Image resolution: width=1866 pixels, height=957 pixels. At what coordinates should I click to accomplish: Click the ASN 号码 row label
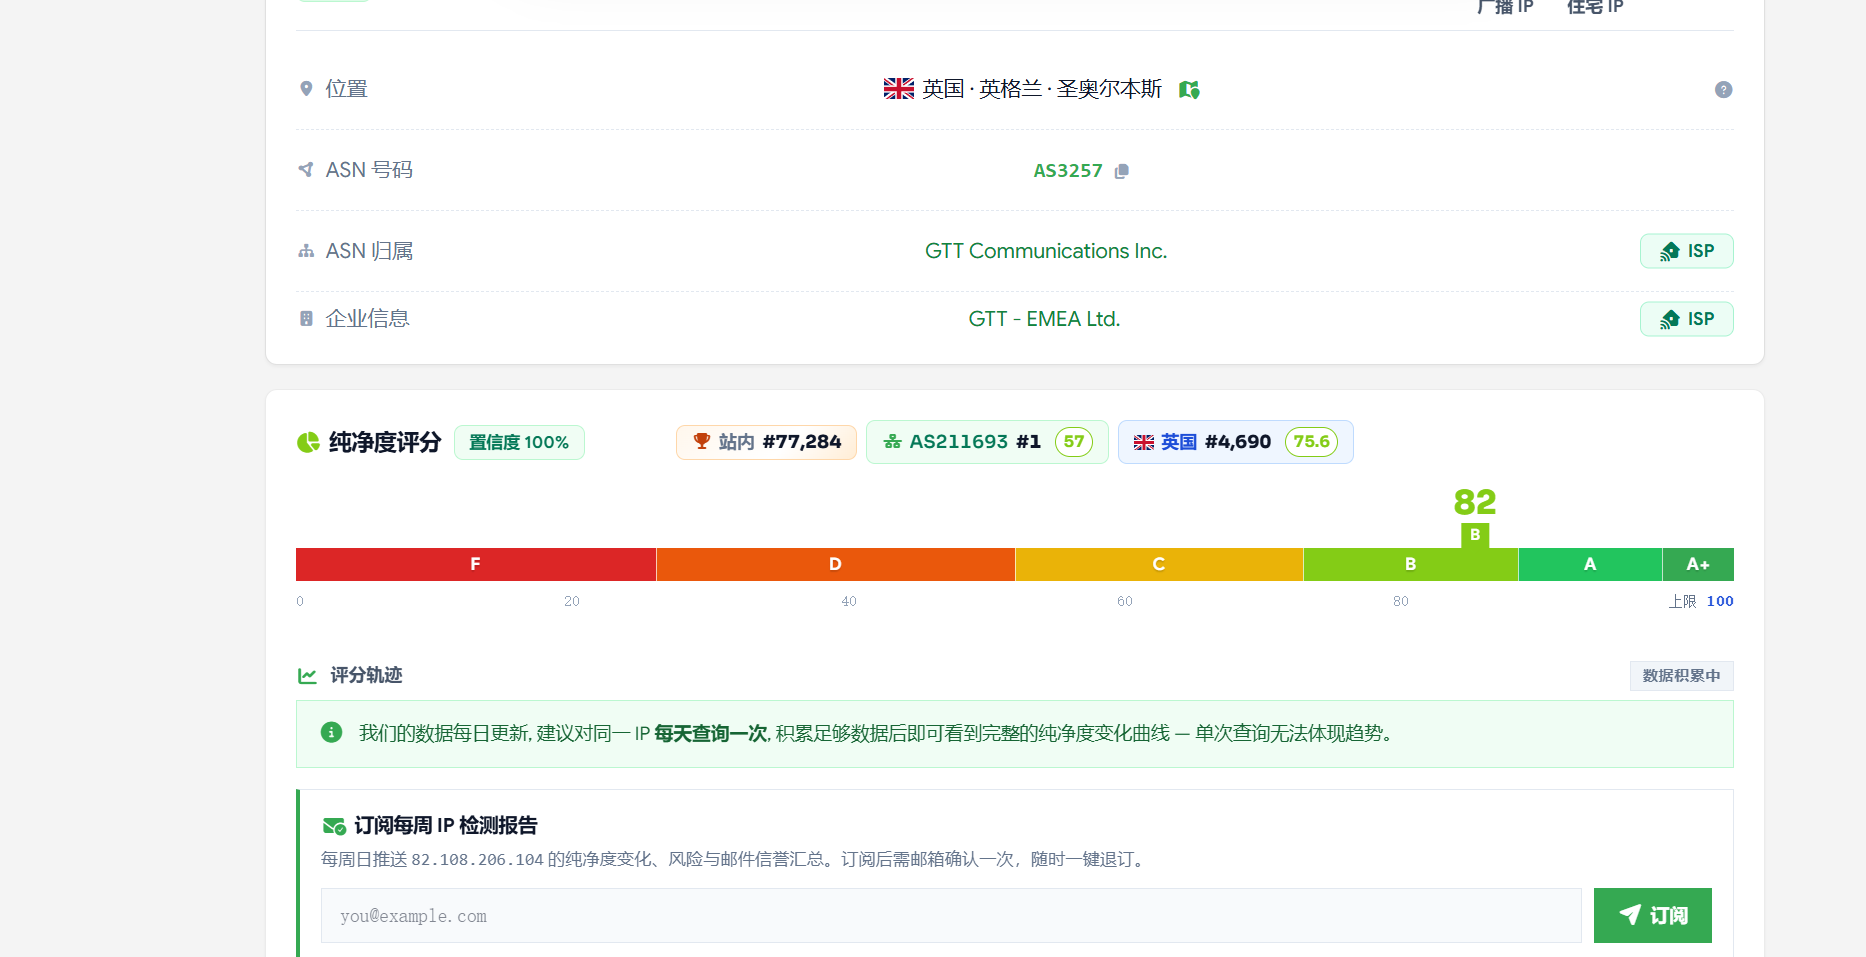pyautogui.click(x=369, y=170)
